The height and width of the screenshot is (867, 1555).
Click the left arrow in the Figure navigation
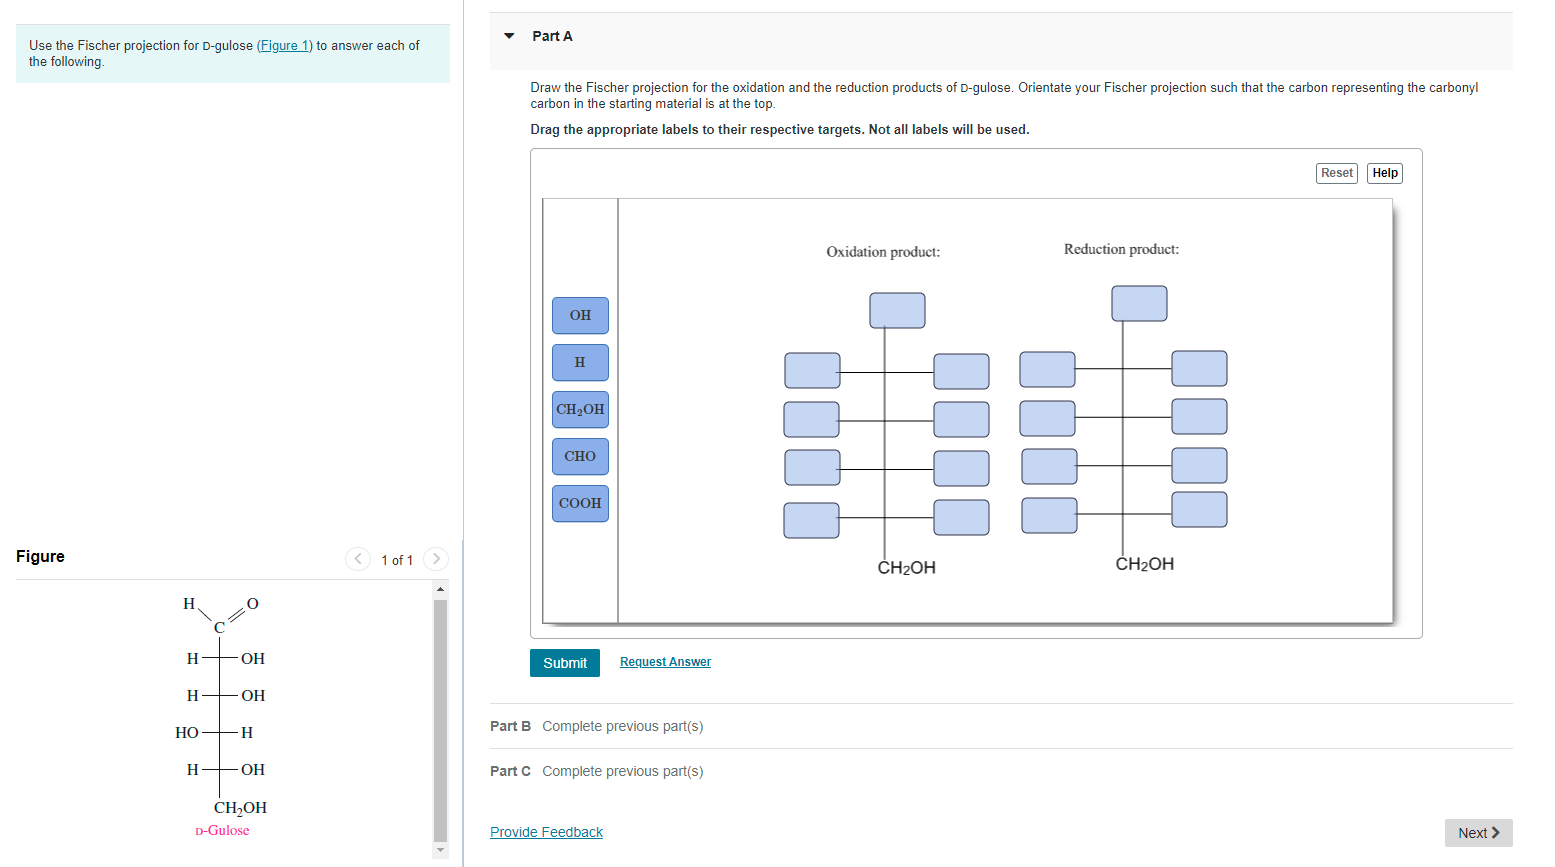tap(358, 559)
